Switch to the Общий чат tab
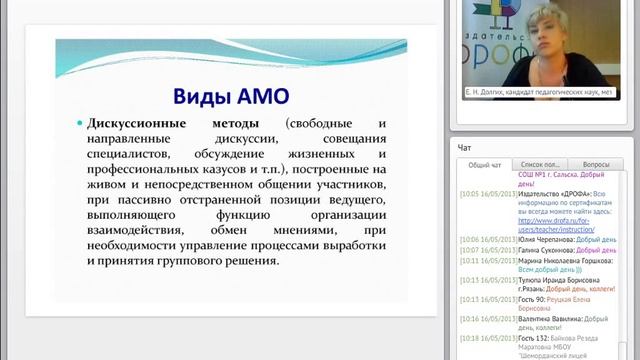The height and width of the screenshot is (360, 640). coord(484,165)
